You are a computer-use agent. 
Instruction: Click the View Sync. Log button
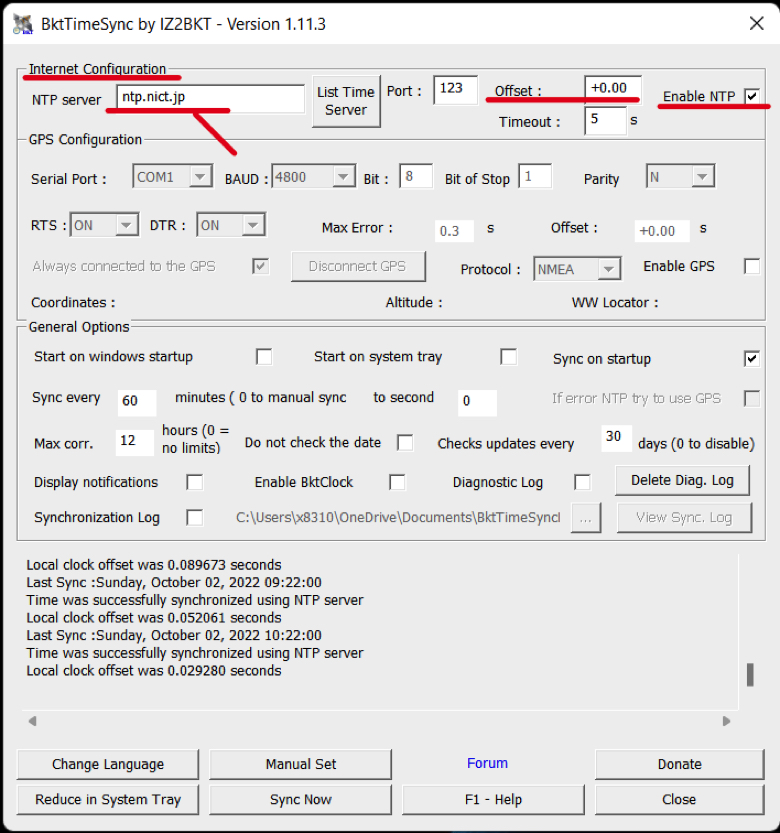[684, 517]
